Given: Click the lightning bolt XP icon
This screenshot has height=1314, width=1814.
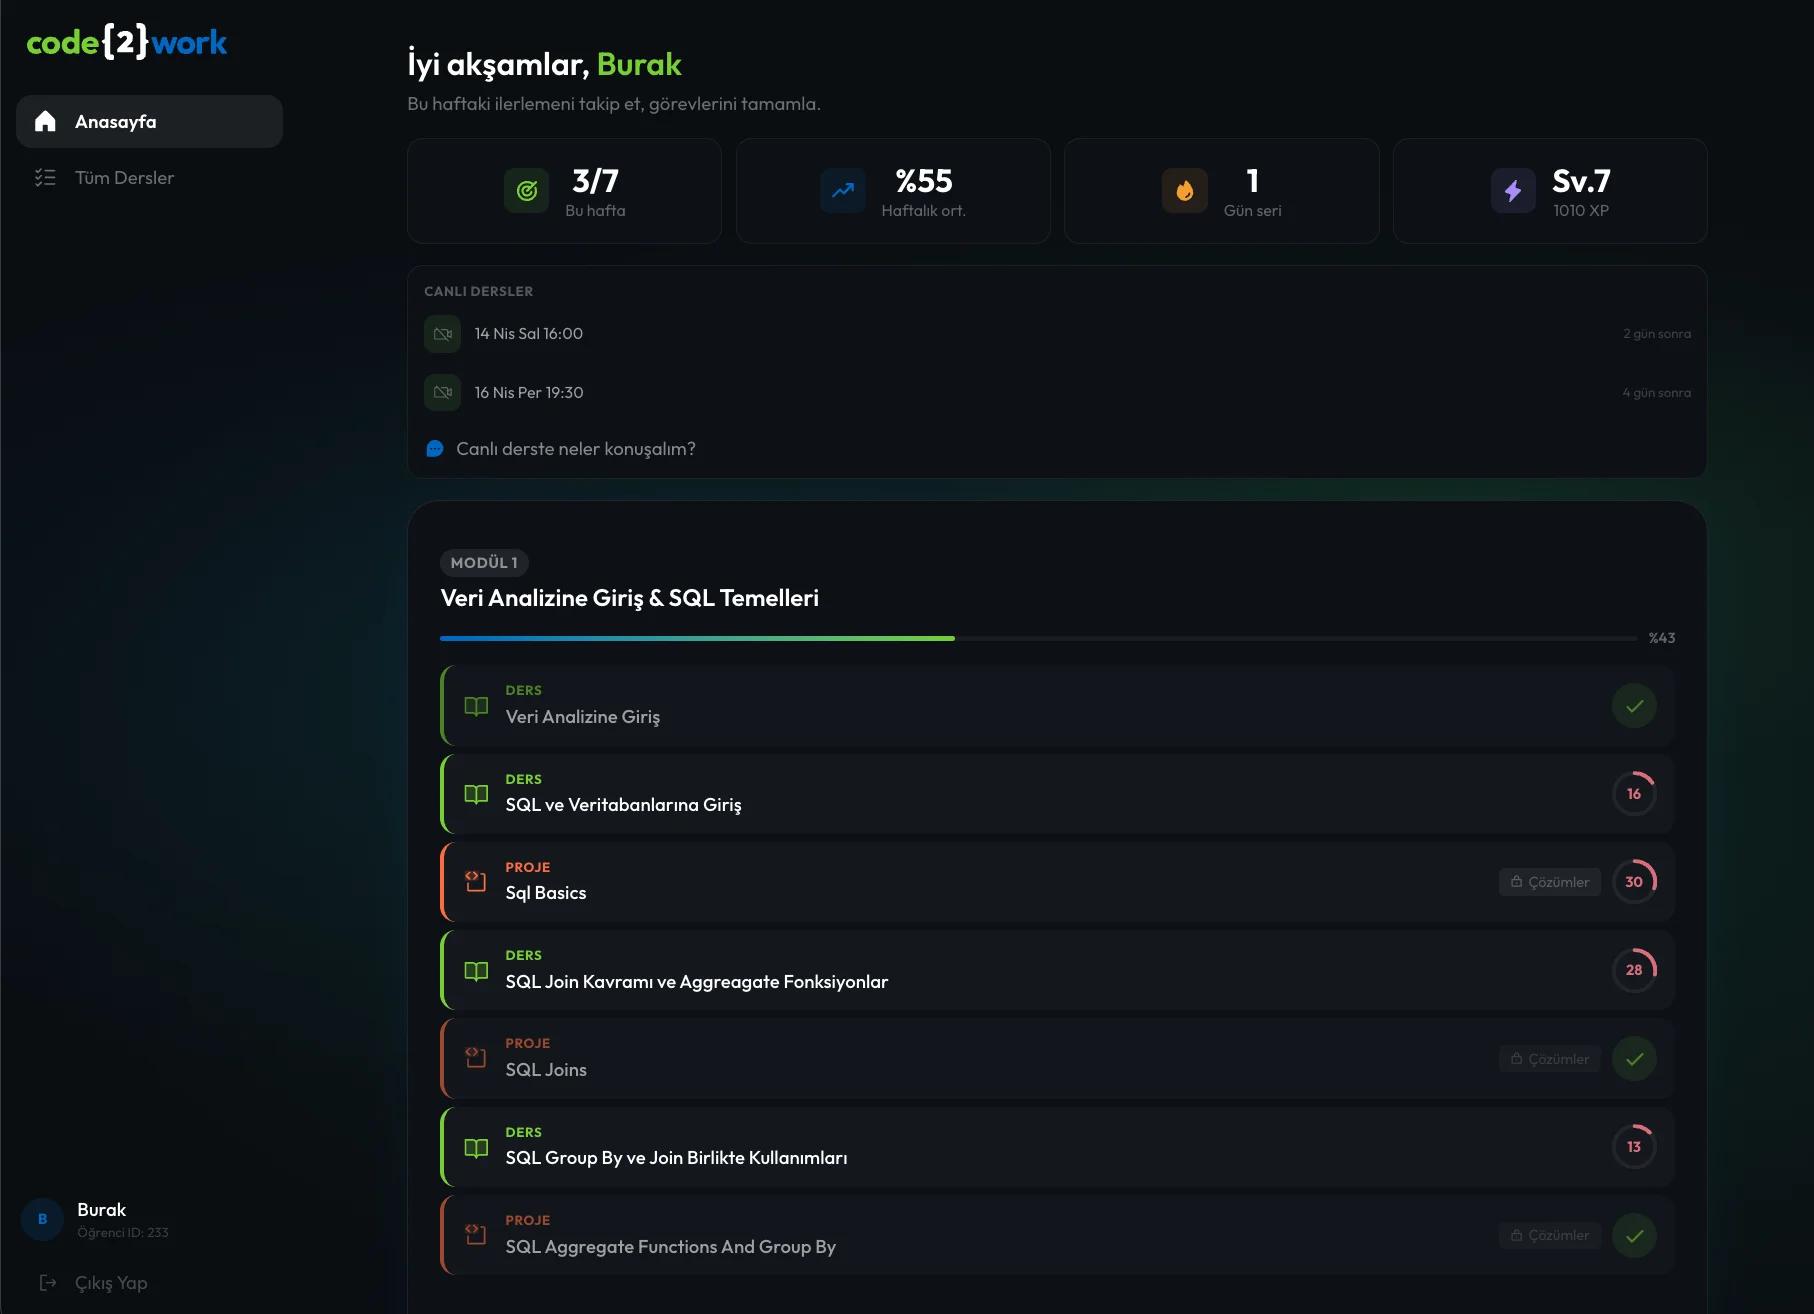Looking at the screenshot, I should click(x=1513, y=190).
